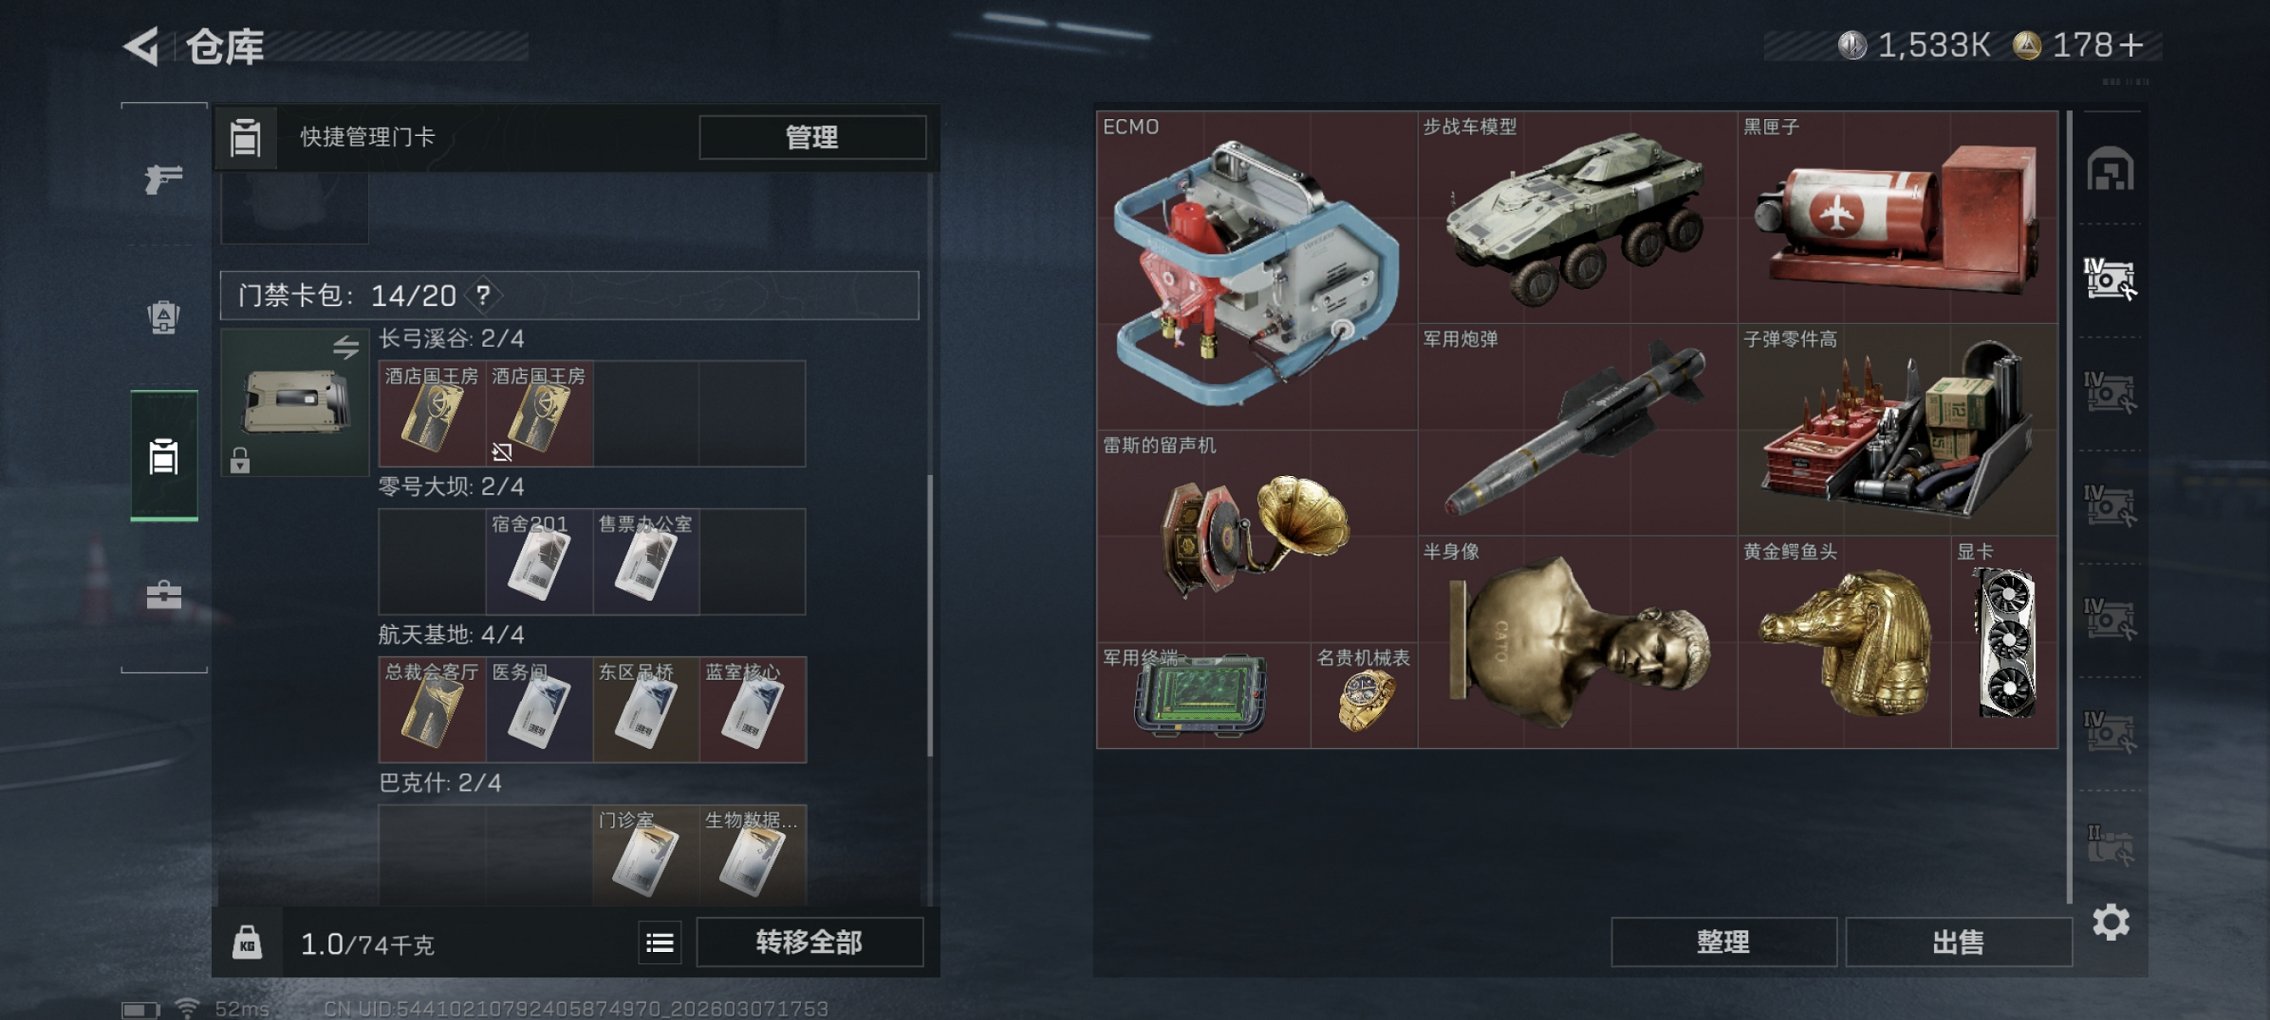
Task: Click the plus beside 178 currency
Action: 2131,45
